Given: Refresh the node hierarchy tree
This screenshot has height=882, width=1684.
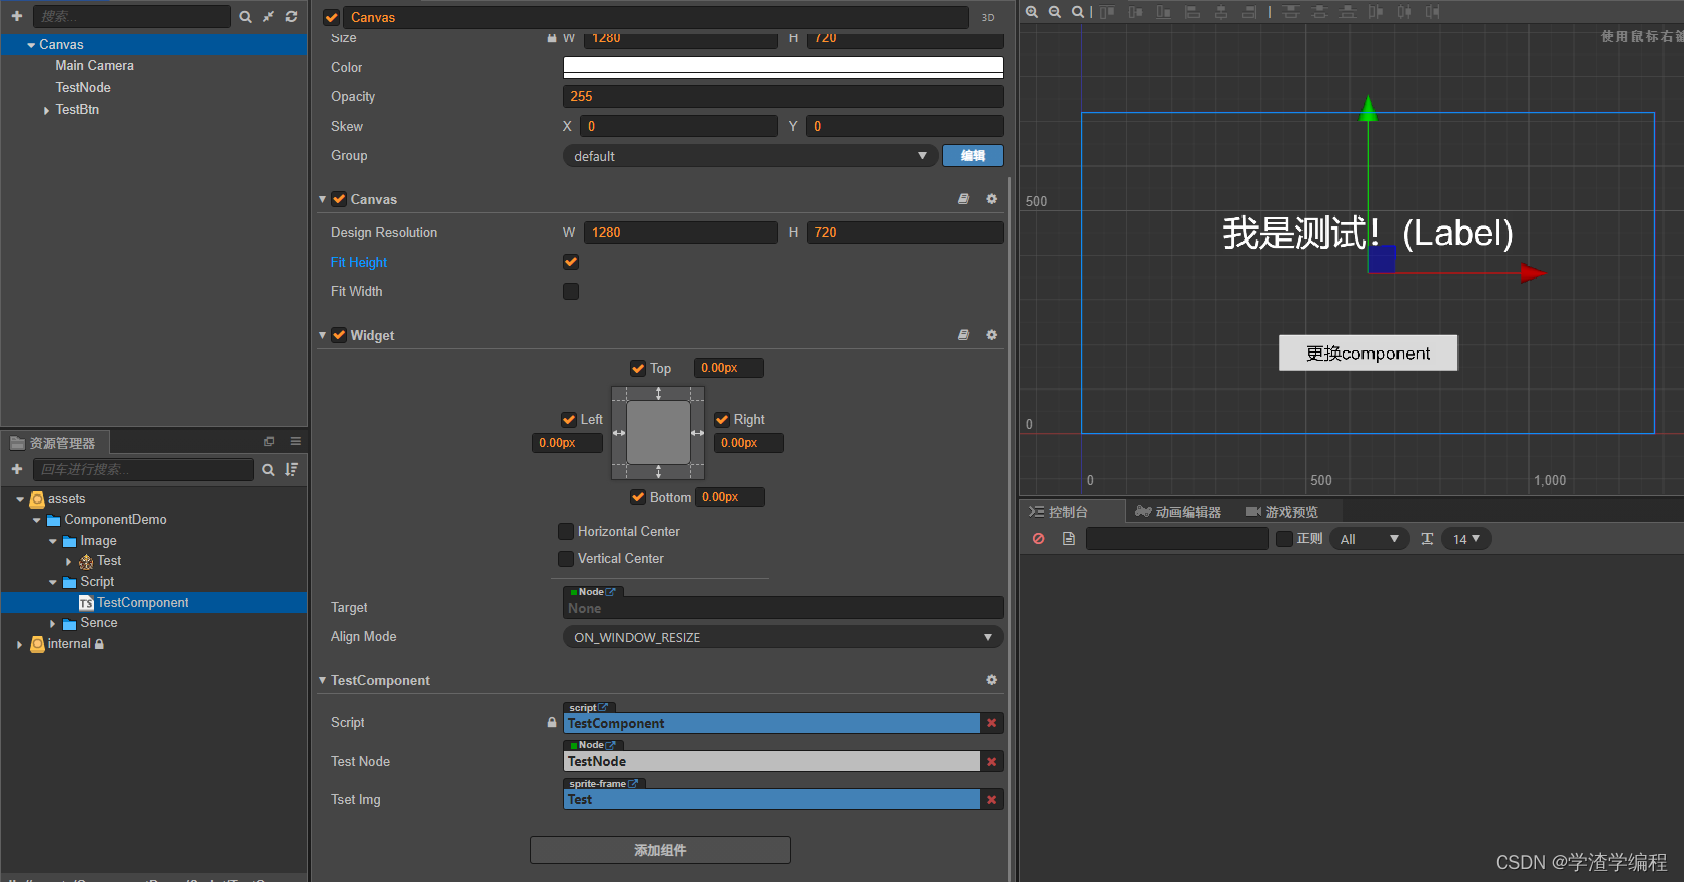Looking at the screenshot, I should [x=291, y=17].
